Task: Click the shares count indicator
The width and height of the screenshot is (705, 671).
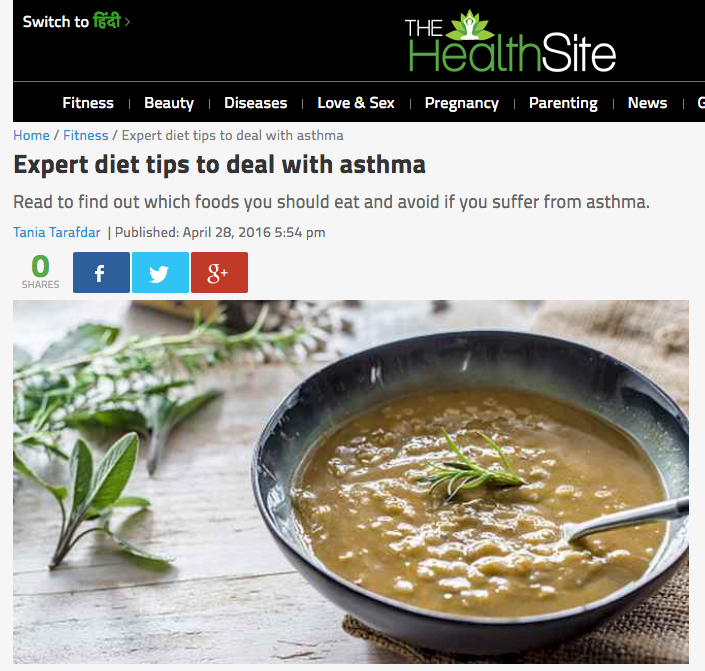Action: [40, 272]
